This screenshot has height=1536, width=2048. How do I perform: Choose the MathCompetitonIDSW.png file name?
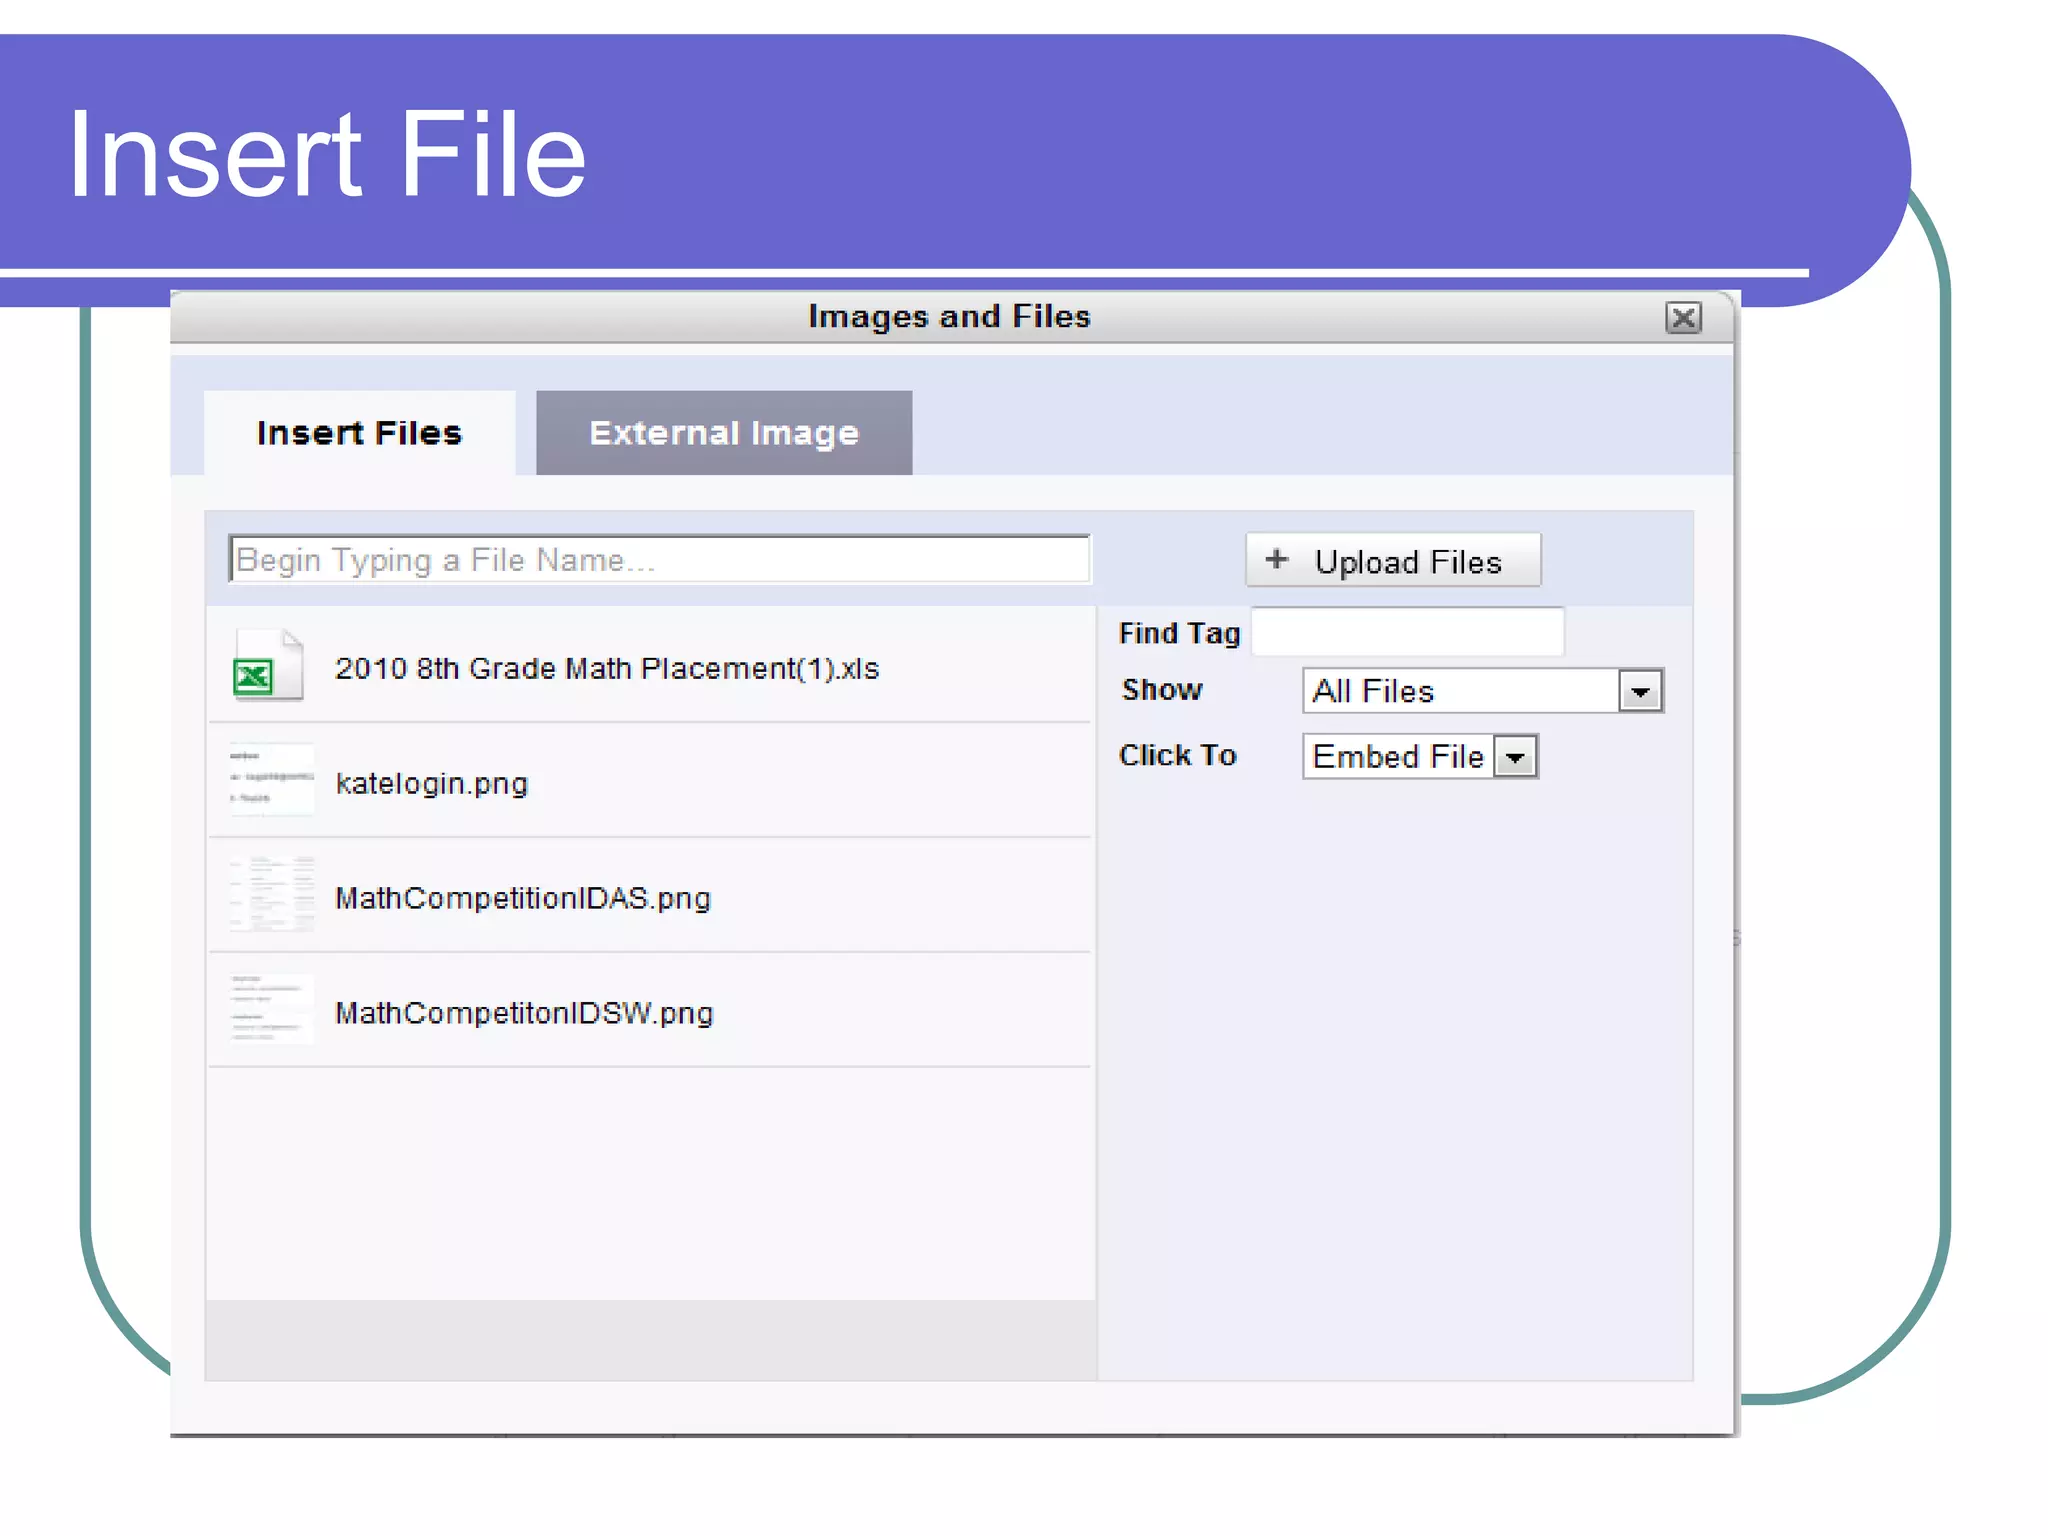(x=524, y=1013)
